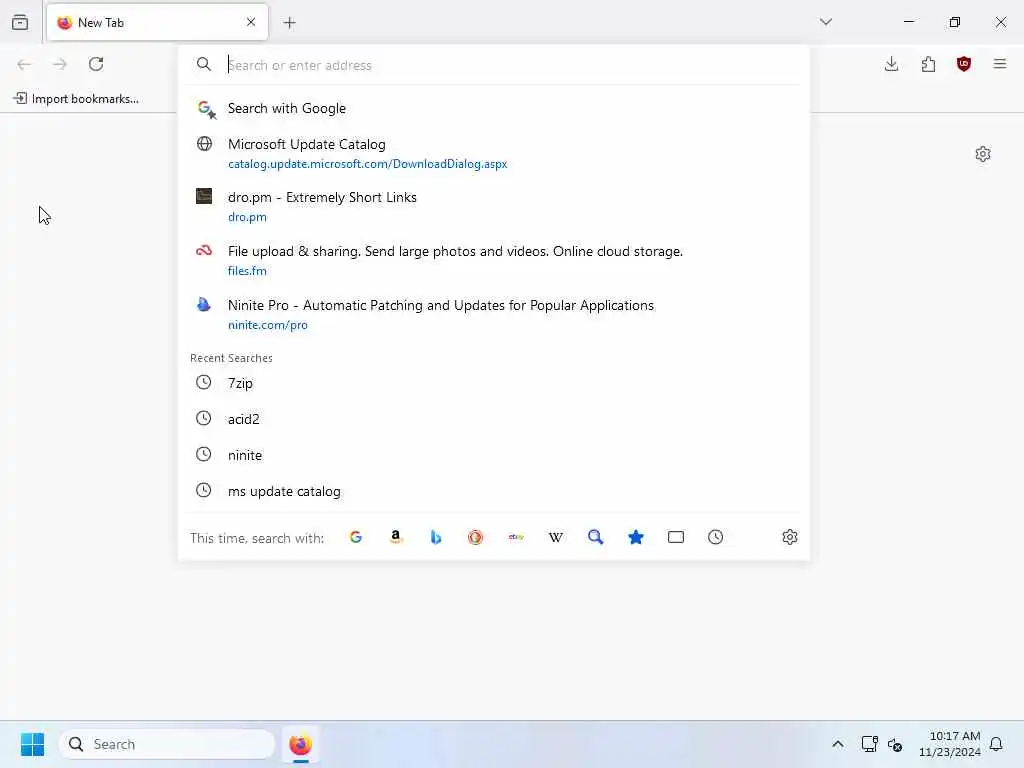Open the Extensions puzzle icon

pyautogui.click(x=928, y=64)
